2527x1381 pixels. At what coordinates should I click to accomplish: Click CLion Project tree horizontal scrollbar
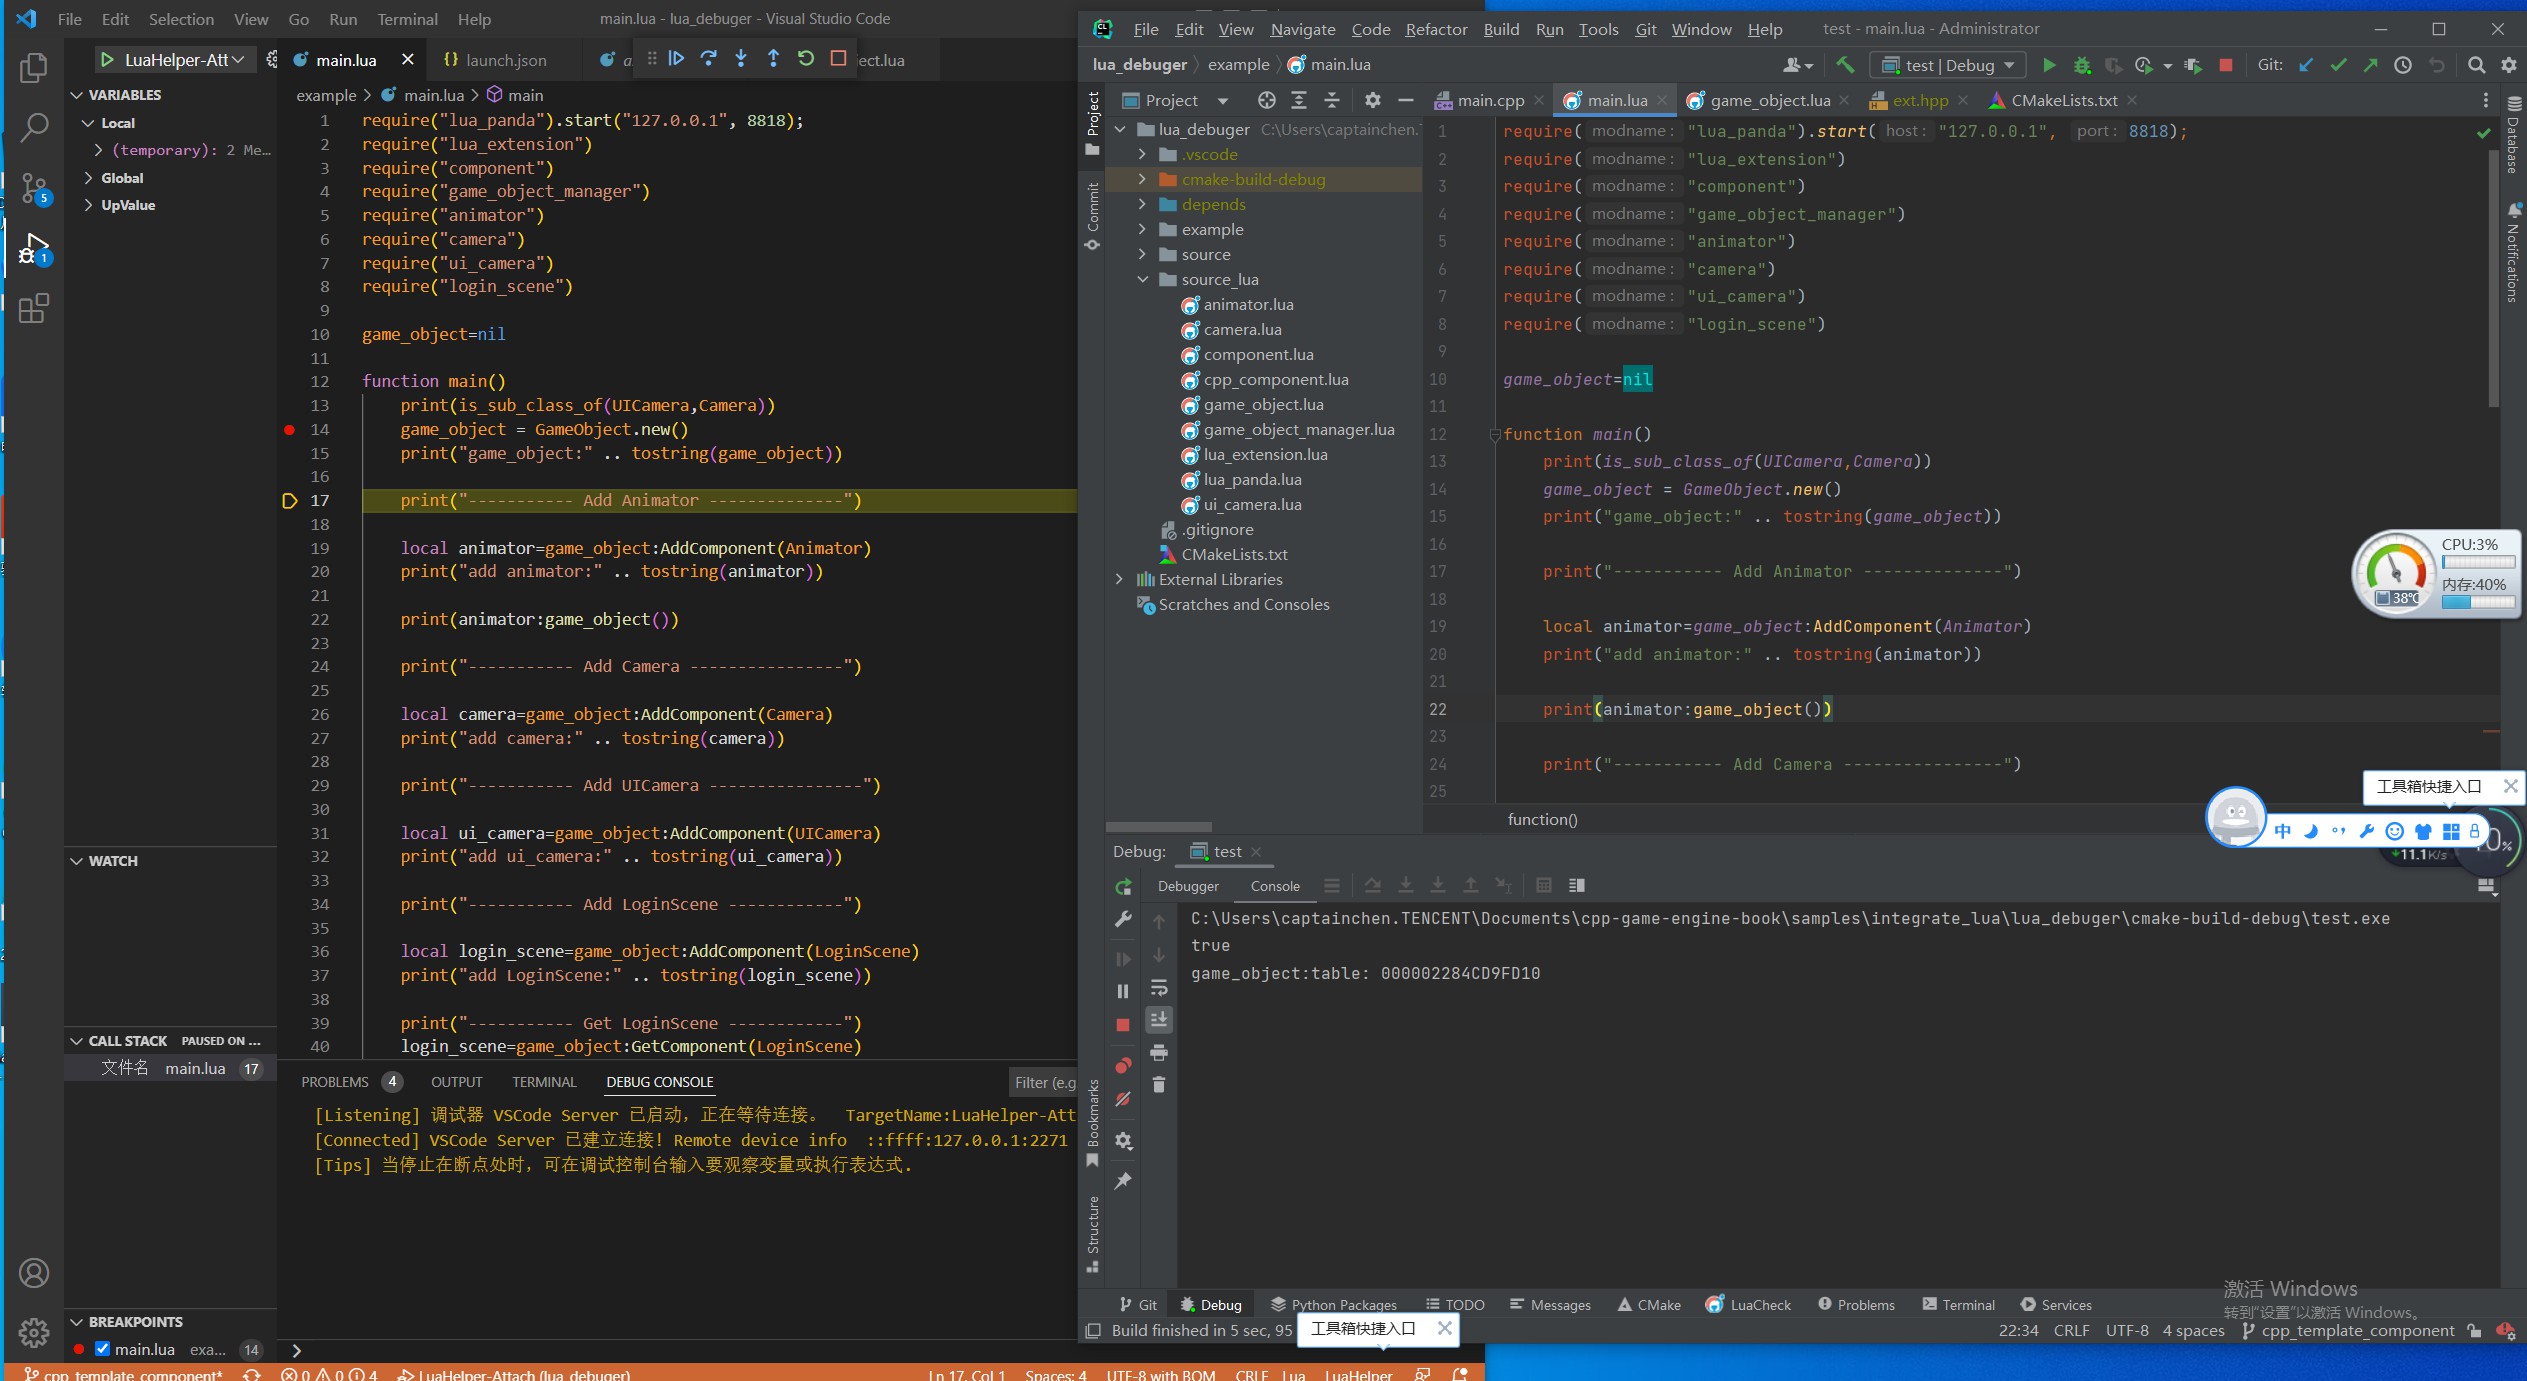click(x=1159, y=827)
